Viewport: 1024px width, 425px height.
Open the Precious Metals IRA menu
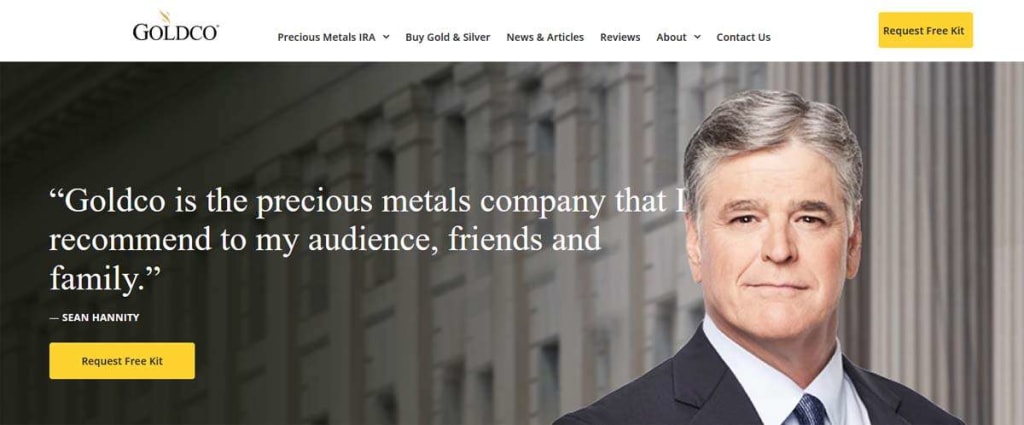327,37
